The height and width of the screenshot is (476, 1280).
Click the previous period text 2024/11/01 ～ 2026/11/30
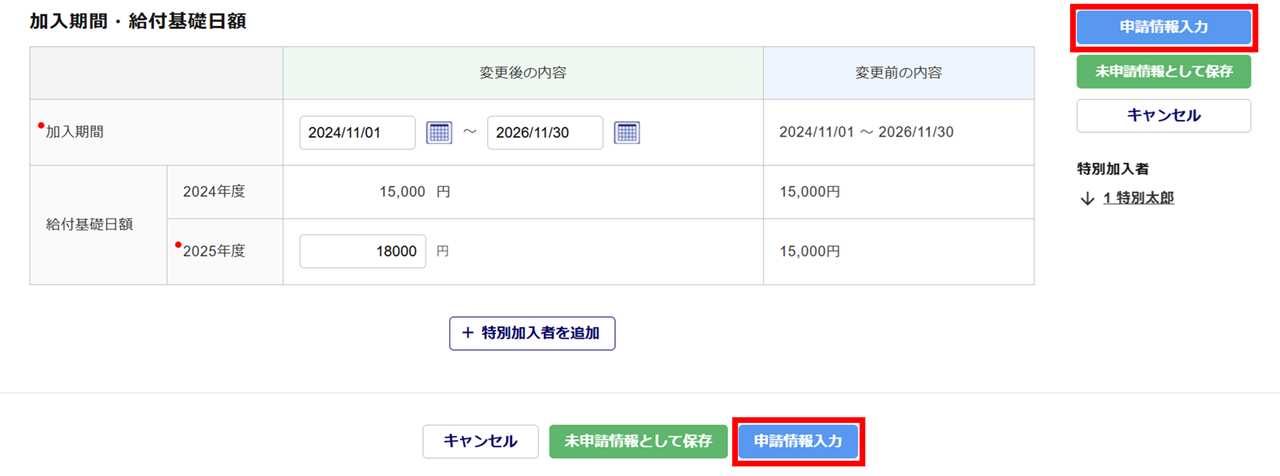pos(866,132)
